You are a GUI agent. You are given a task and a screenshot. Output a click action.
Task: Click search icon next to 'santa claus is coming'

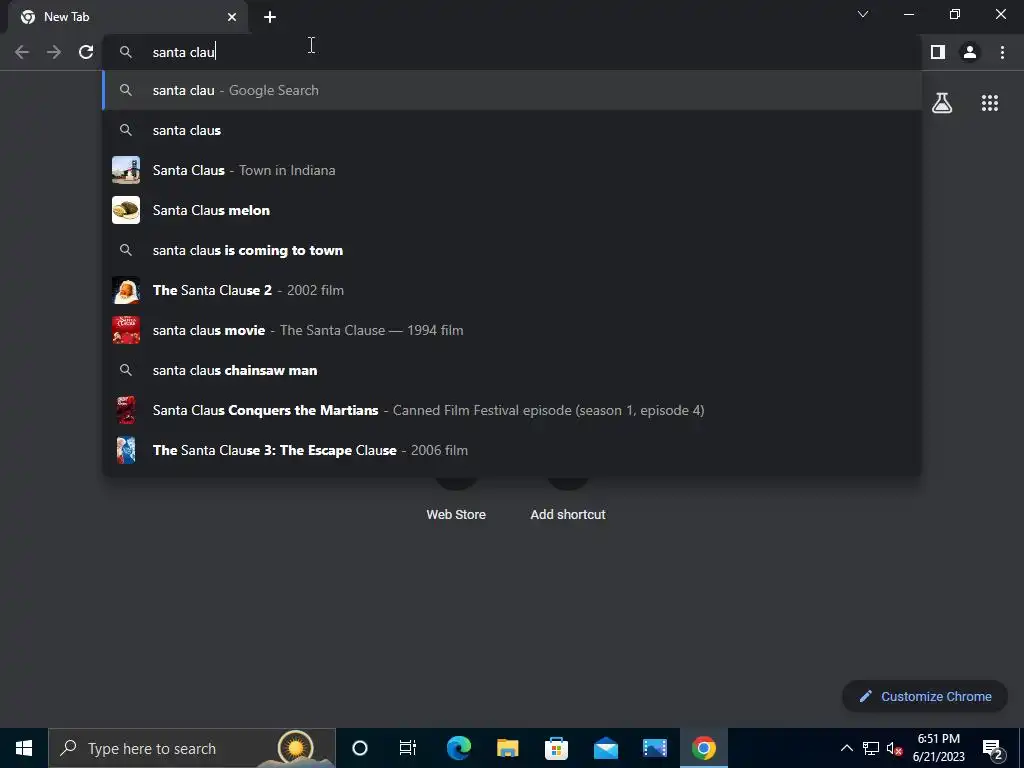coord(126,250)
